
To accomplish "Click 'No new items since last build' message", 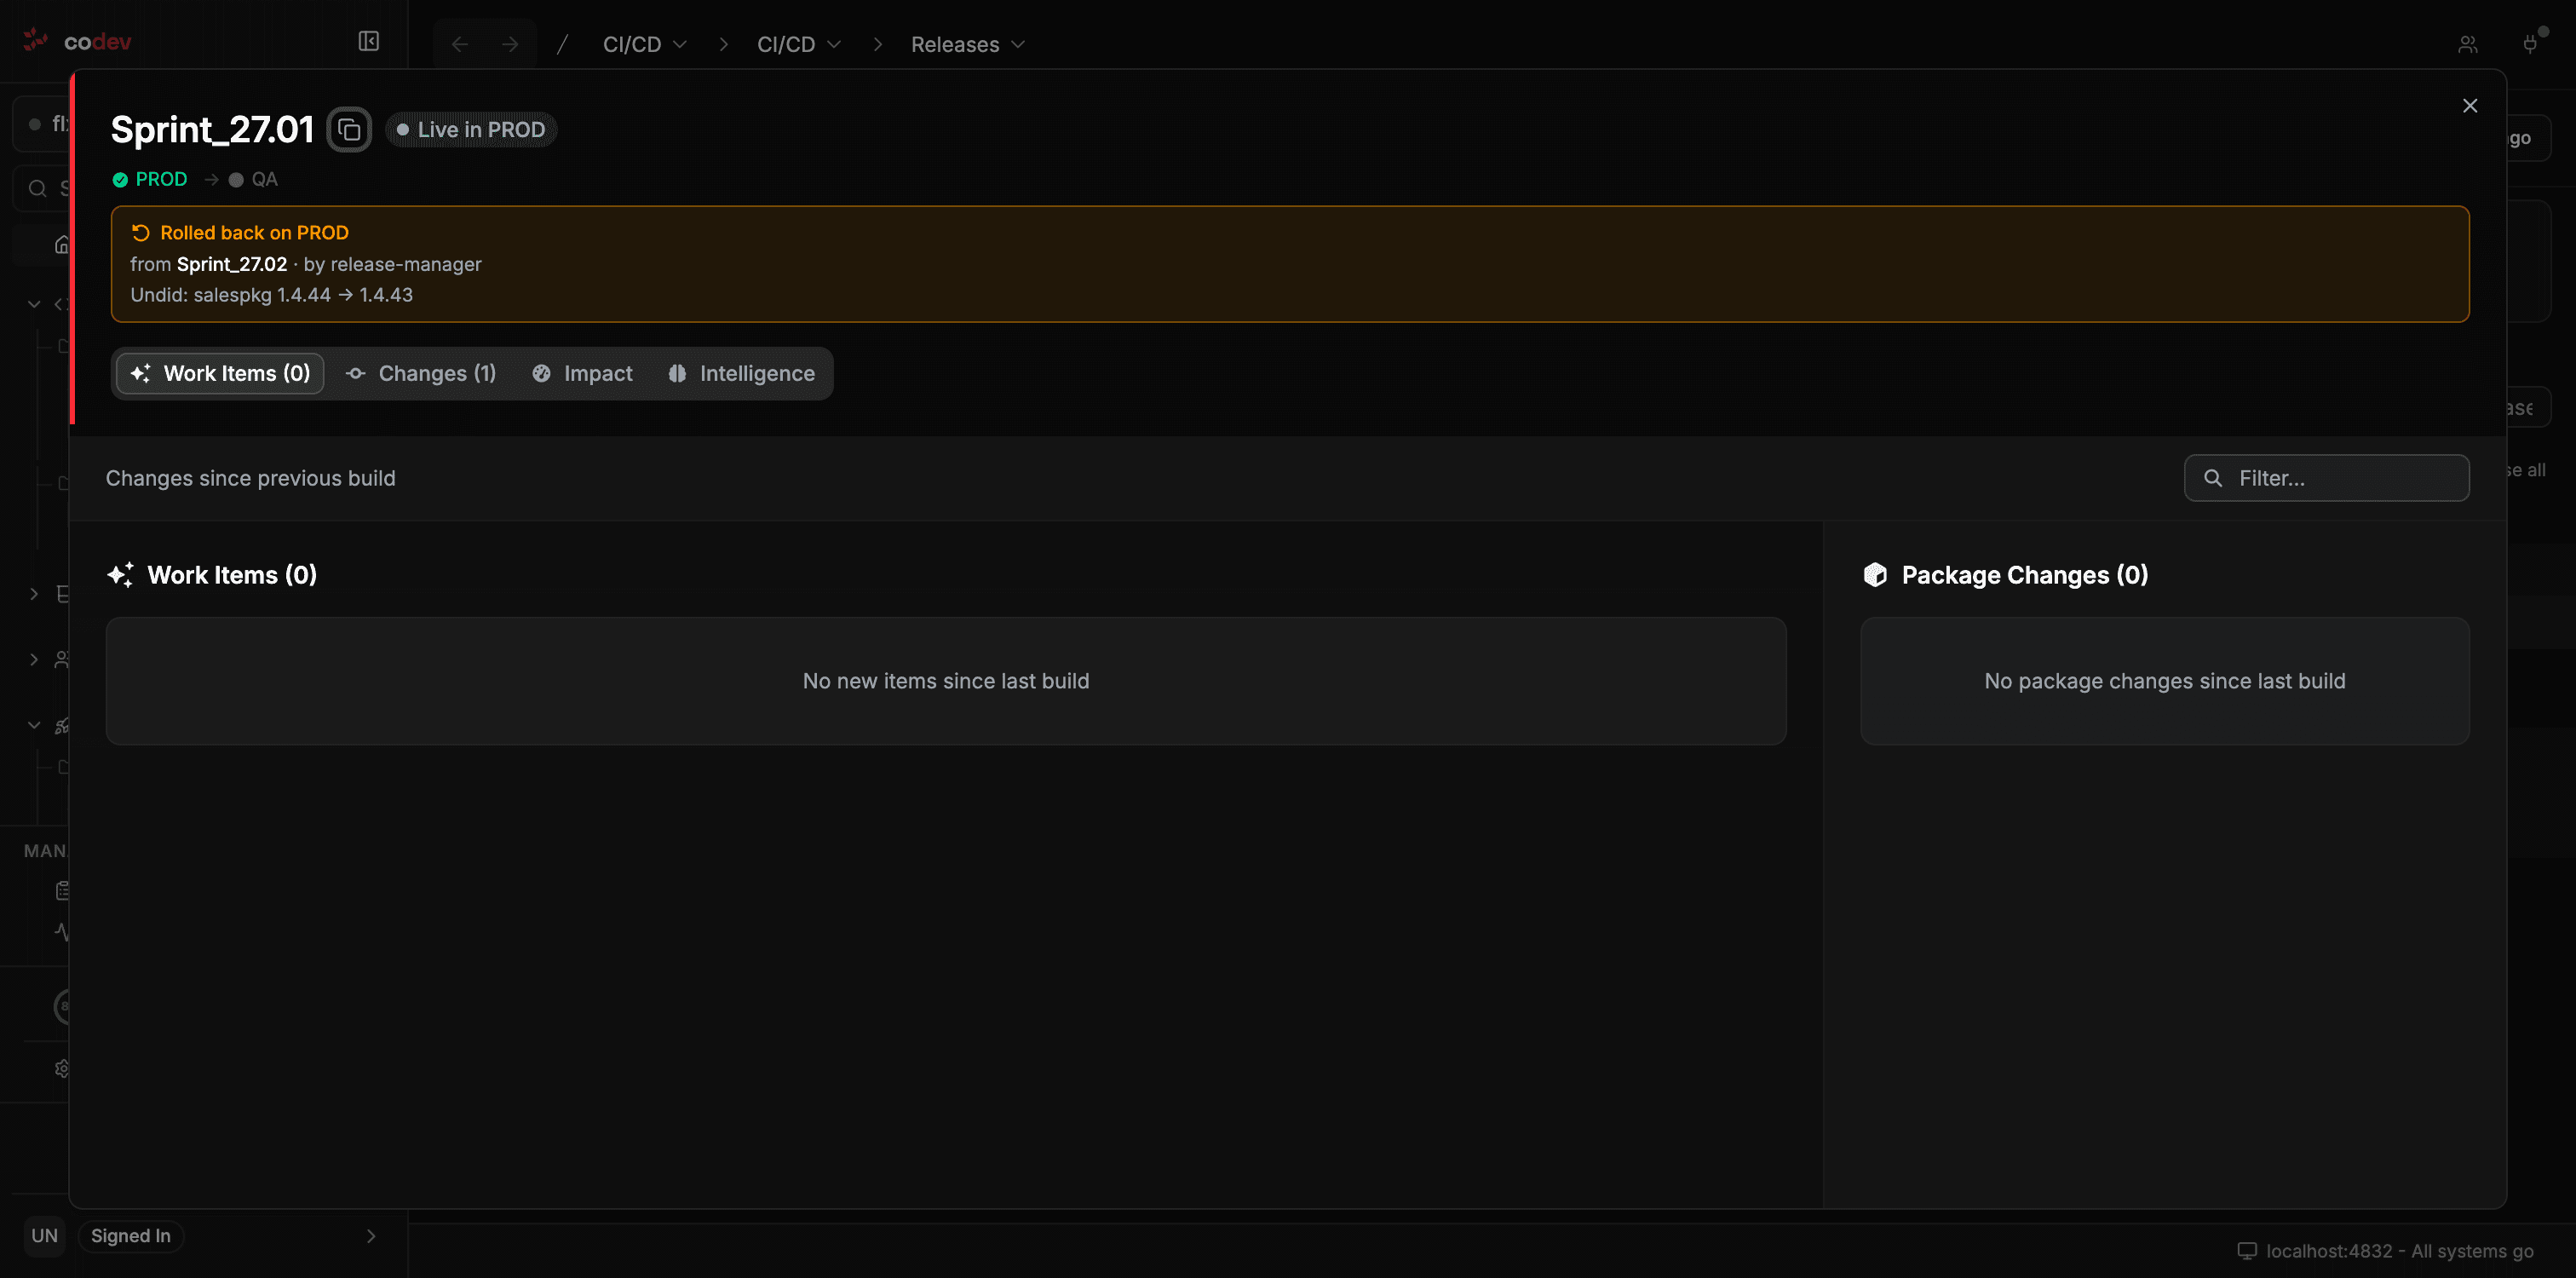I will pyautogui.click(x=946, y=681).
